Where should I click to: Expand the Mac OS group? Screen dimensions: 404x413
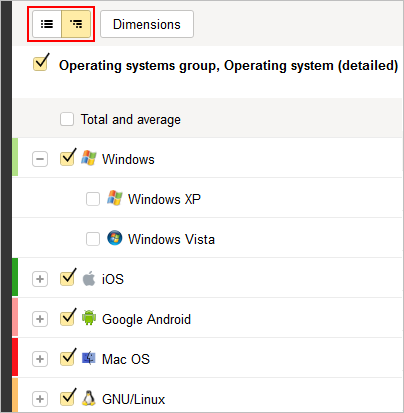[40, 359]
